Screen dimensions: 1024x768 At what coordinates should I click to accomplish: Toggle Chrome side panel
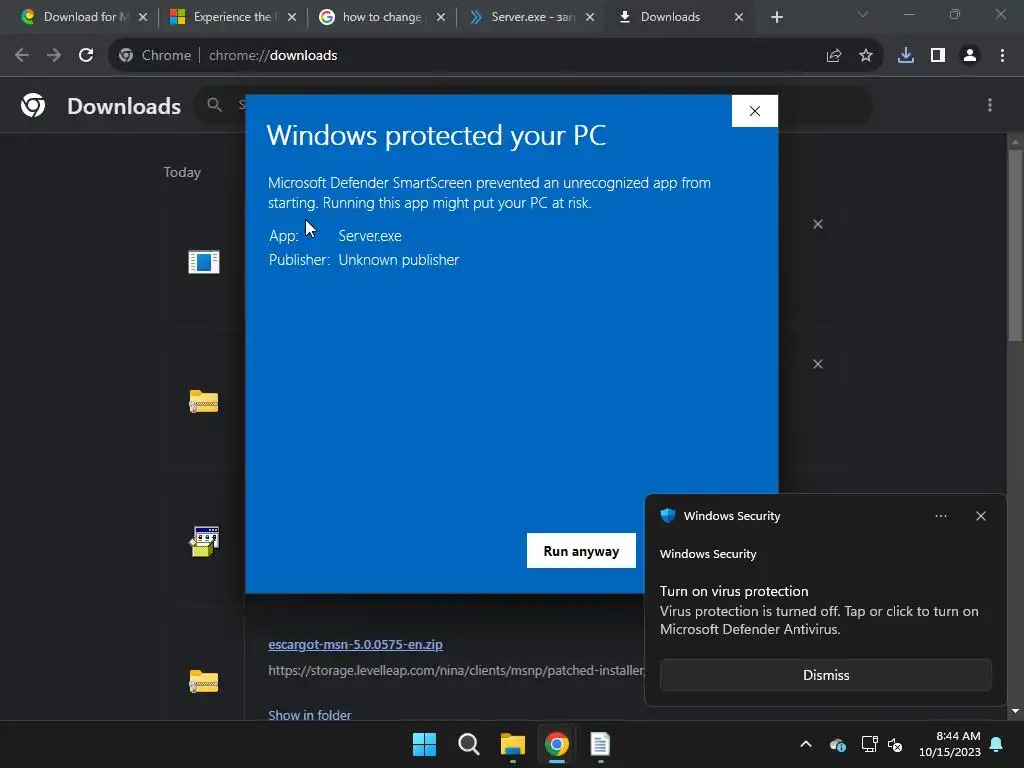[x=937, y=56]
